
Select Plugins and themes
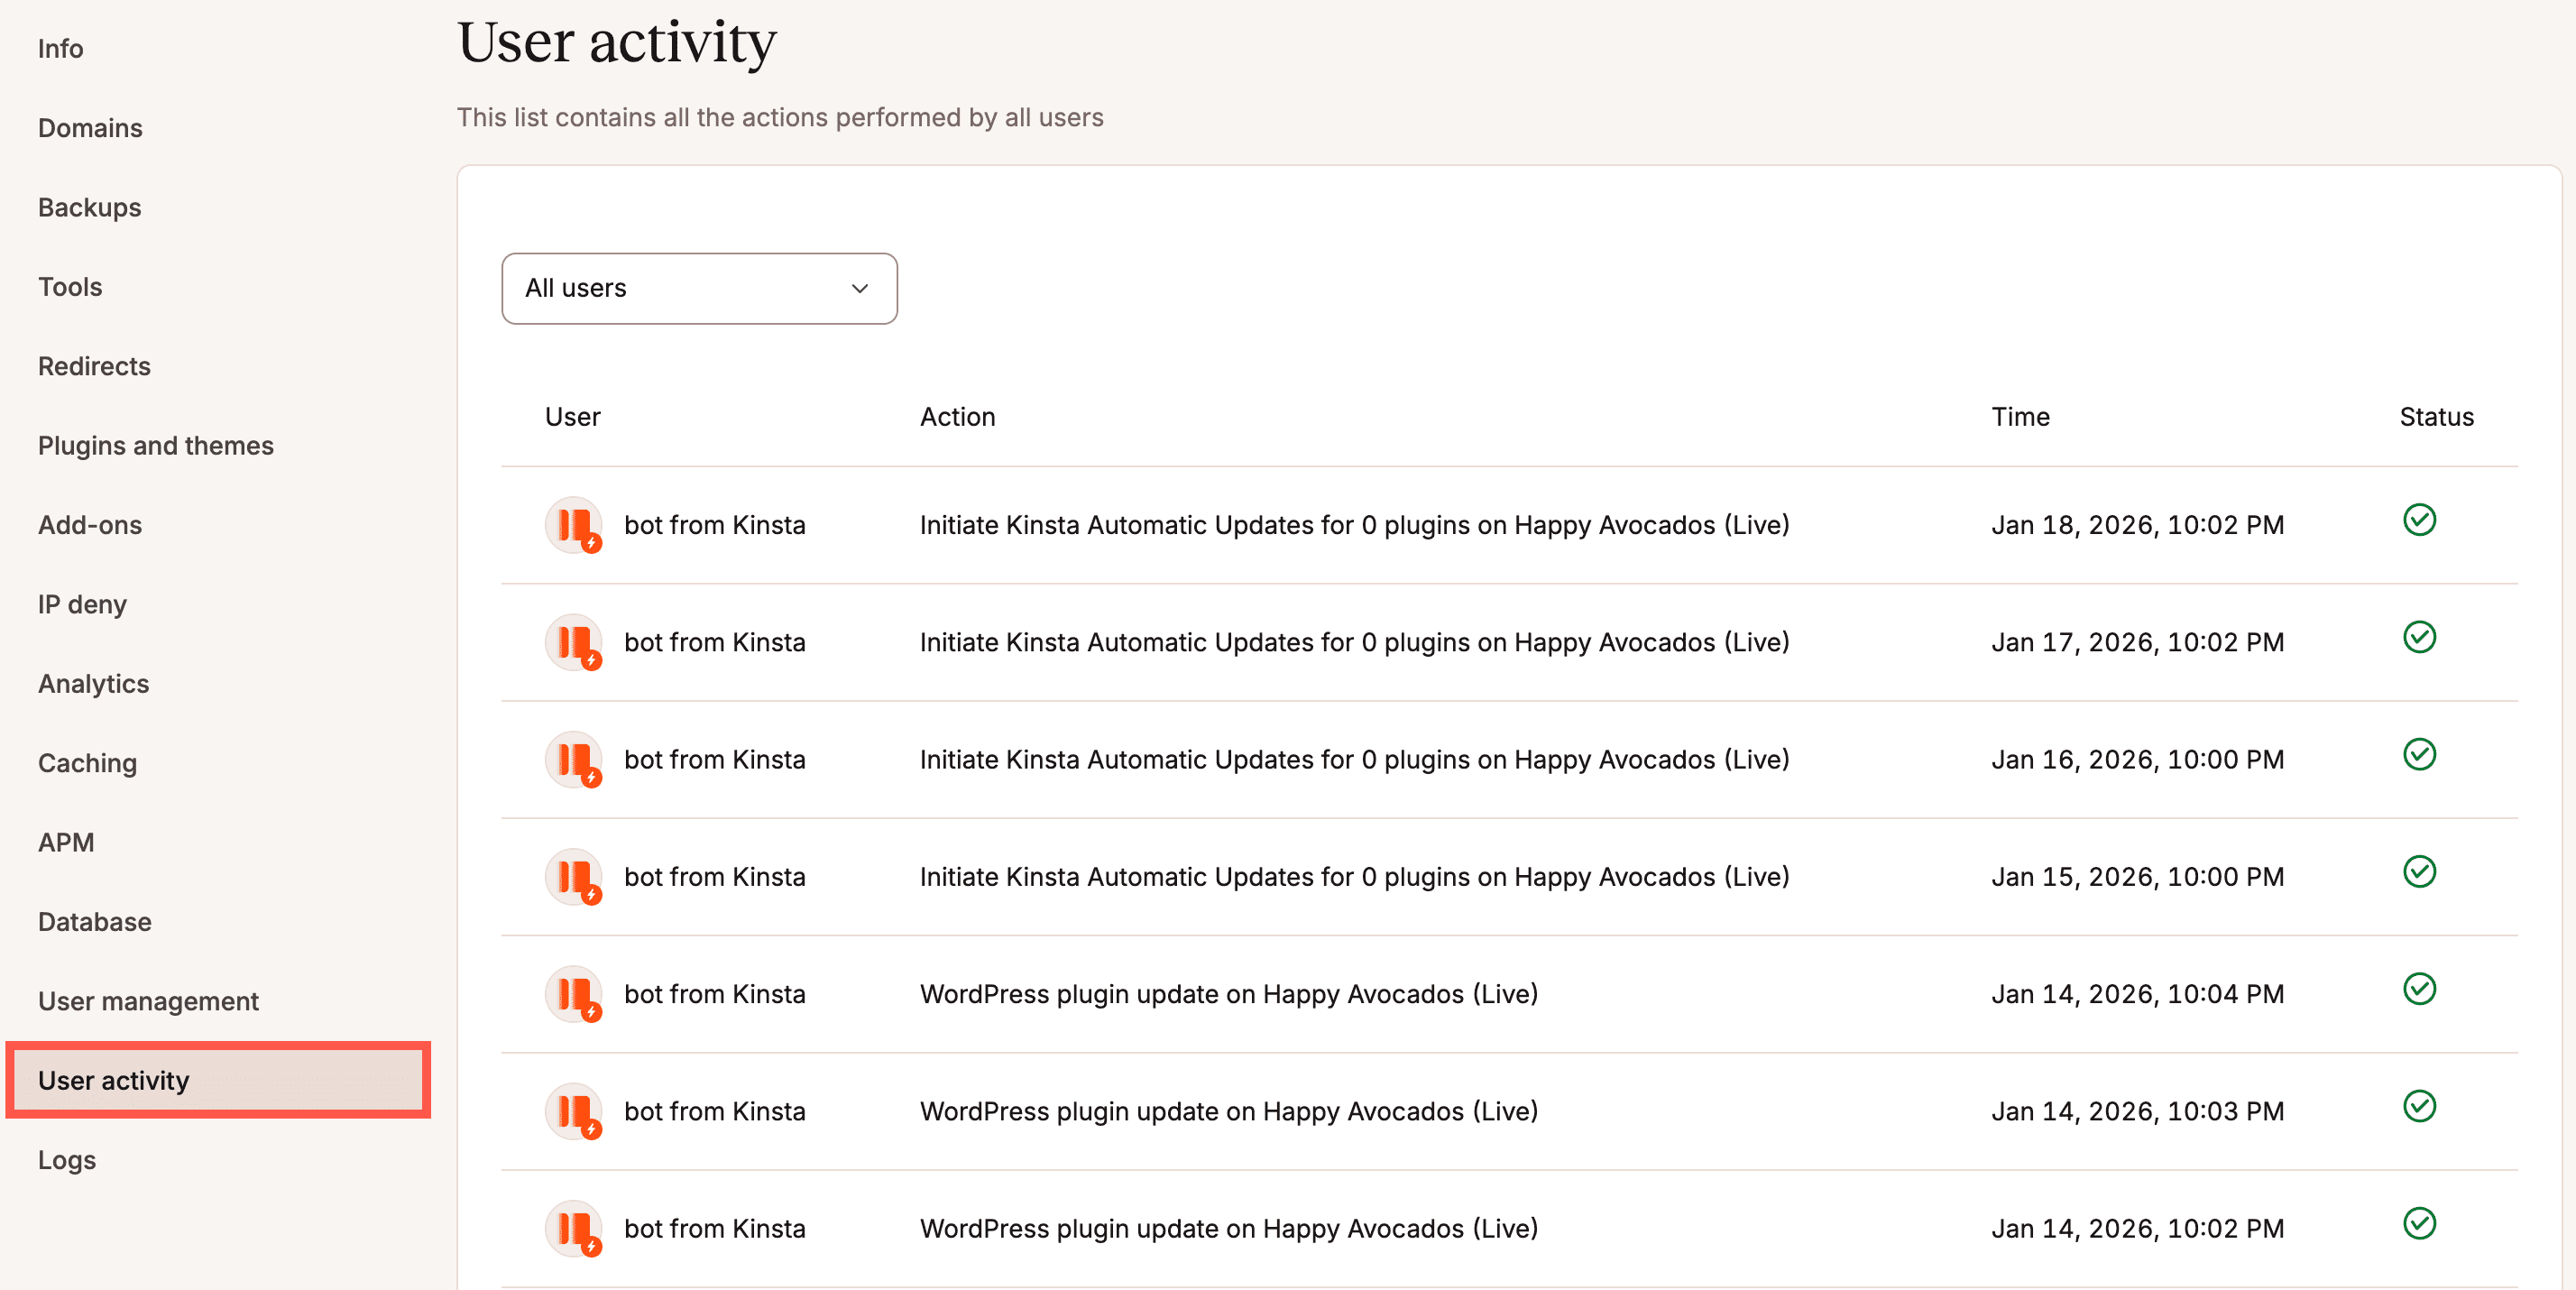(x=156, y=445)
